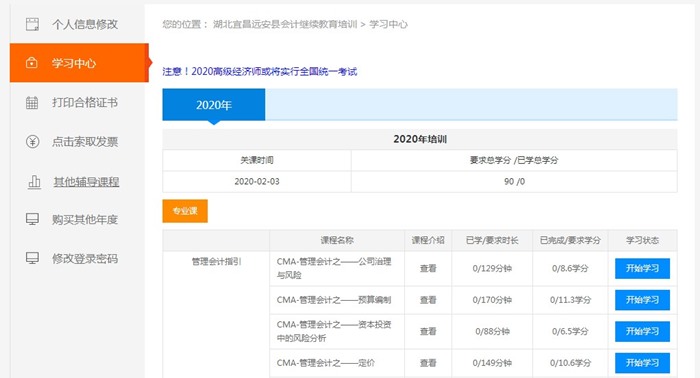Click the 学习状态 column header

point(642,240)
